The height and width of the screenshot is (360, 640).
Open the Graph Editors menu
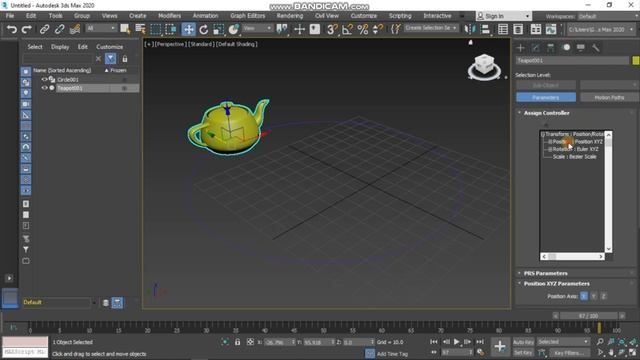247,16
